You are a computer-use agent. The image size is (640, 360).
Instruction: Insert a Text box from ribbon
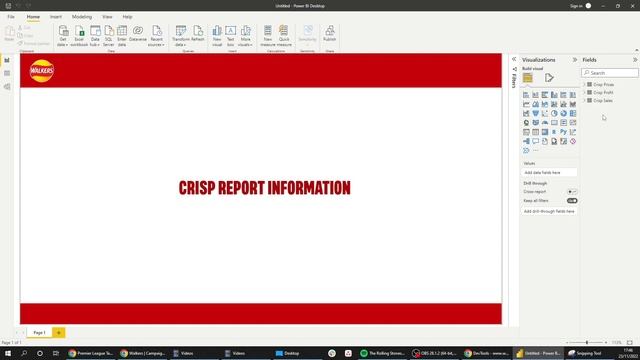click(231, 36)
